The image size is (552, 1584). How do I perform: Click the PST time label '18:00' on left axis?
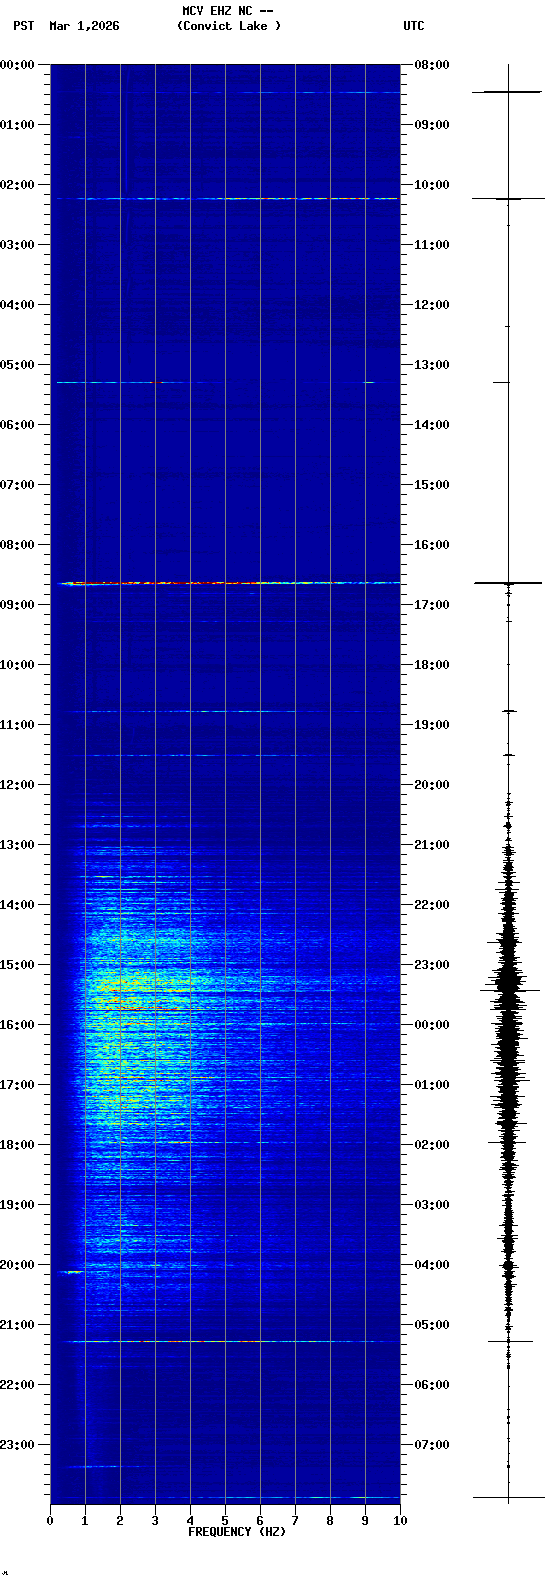tap(17, 1145)
